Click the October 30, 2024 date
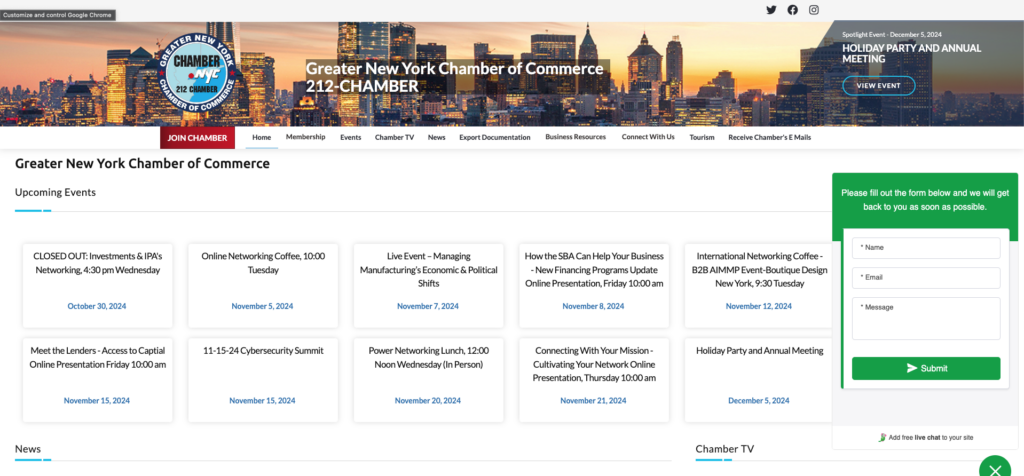1024x476 pixels. [97, 306]
